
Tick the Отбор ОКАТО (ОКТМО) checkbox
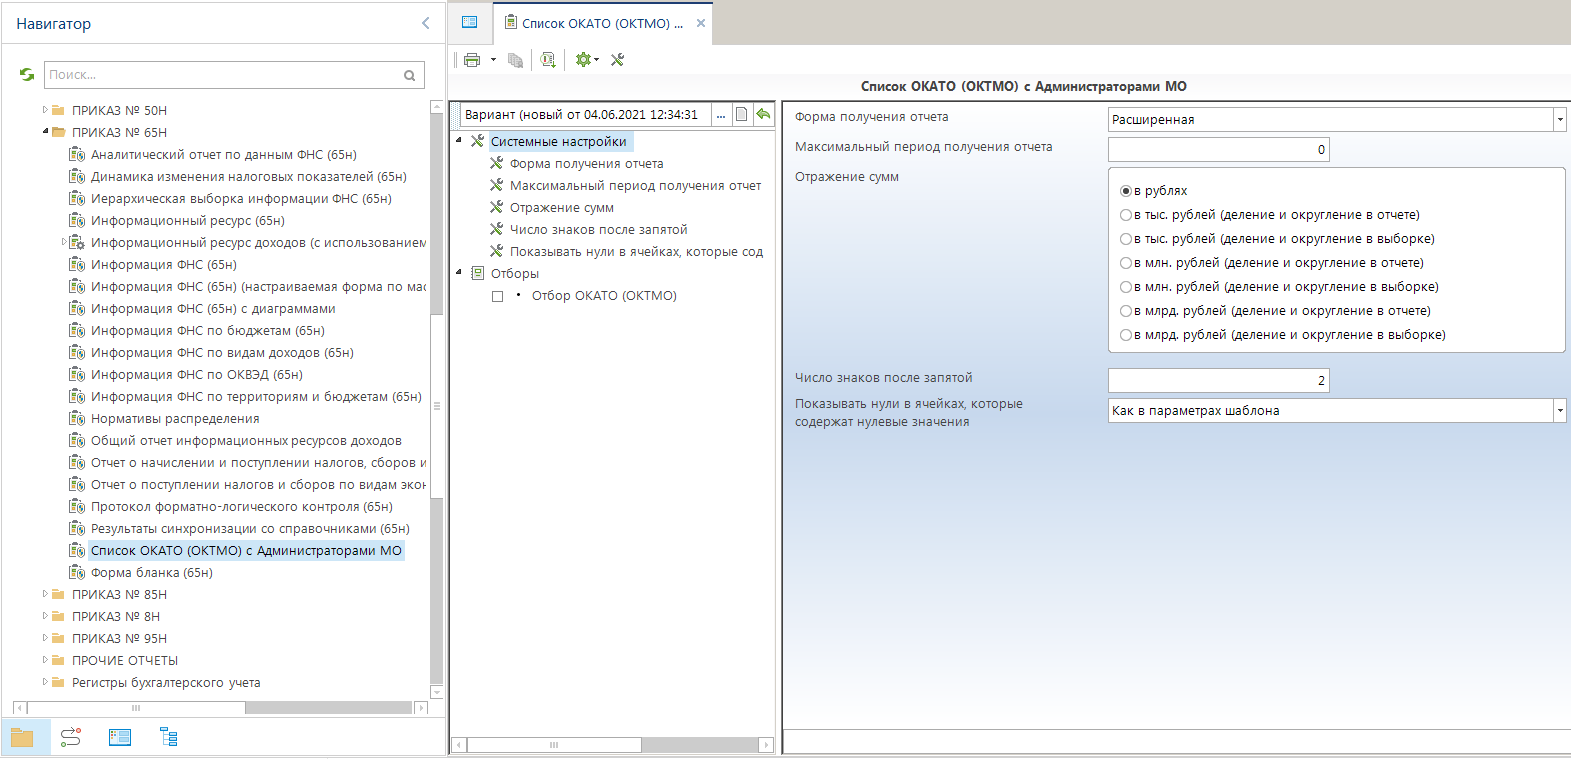click(497, 296)
